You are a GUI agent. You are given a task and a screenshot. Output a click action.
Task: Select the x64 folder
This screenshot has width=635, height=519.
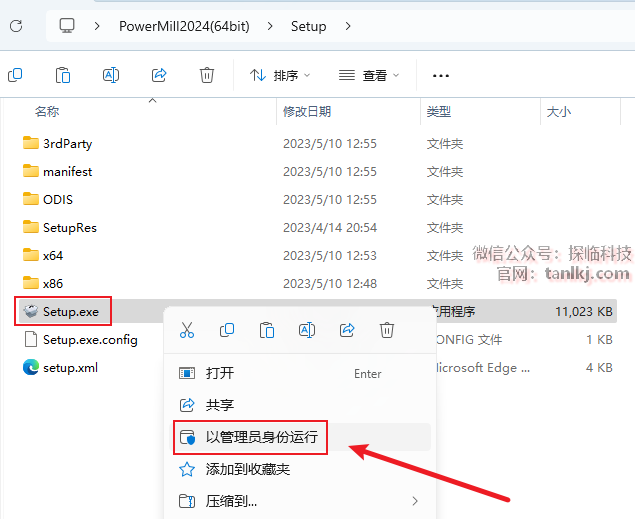point(53,255)
